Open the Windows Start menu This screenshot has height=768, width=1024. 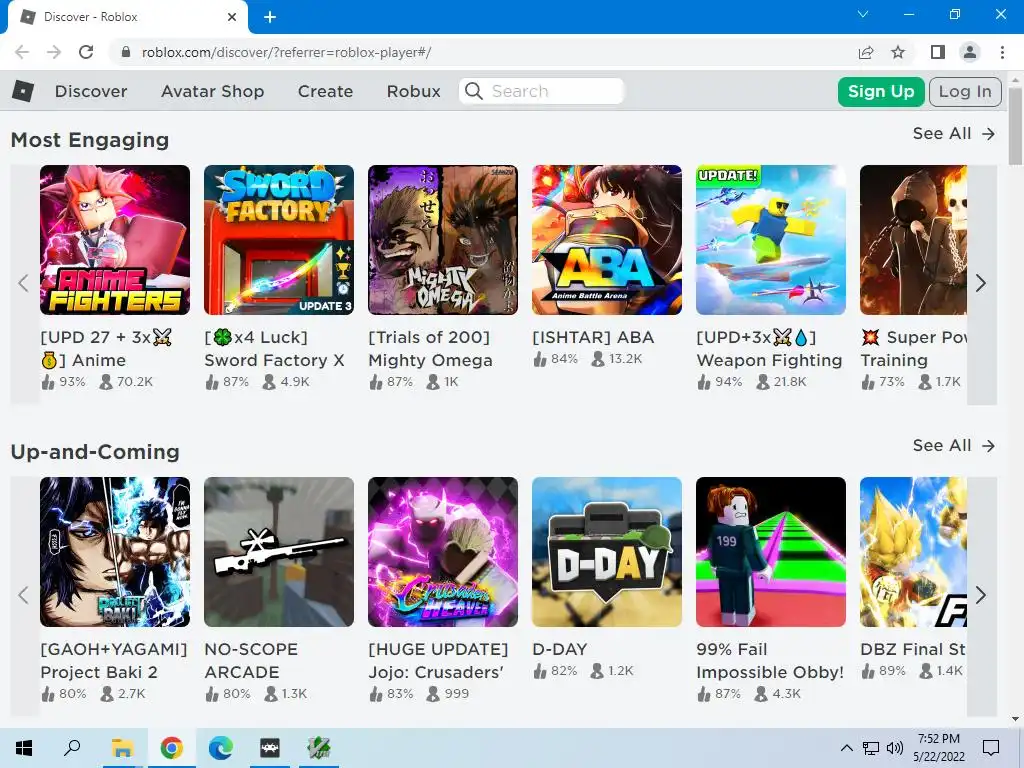24,748
